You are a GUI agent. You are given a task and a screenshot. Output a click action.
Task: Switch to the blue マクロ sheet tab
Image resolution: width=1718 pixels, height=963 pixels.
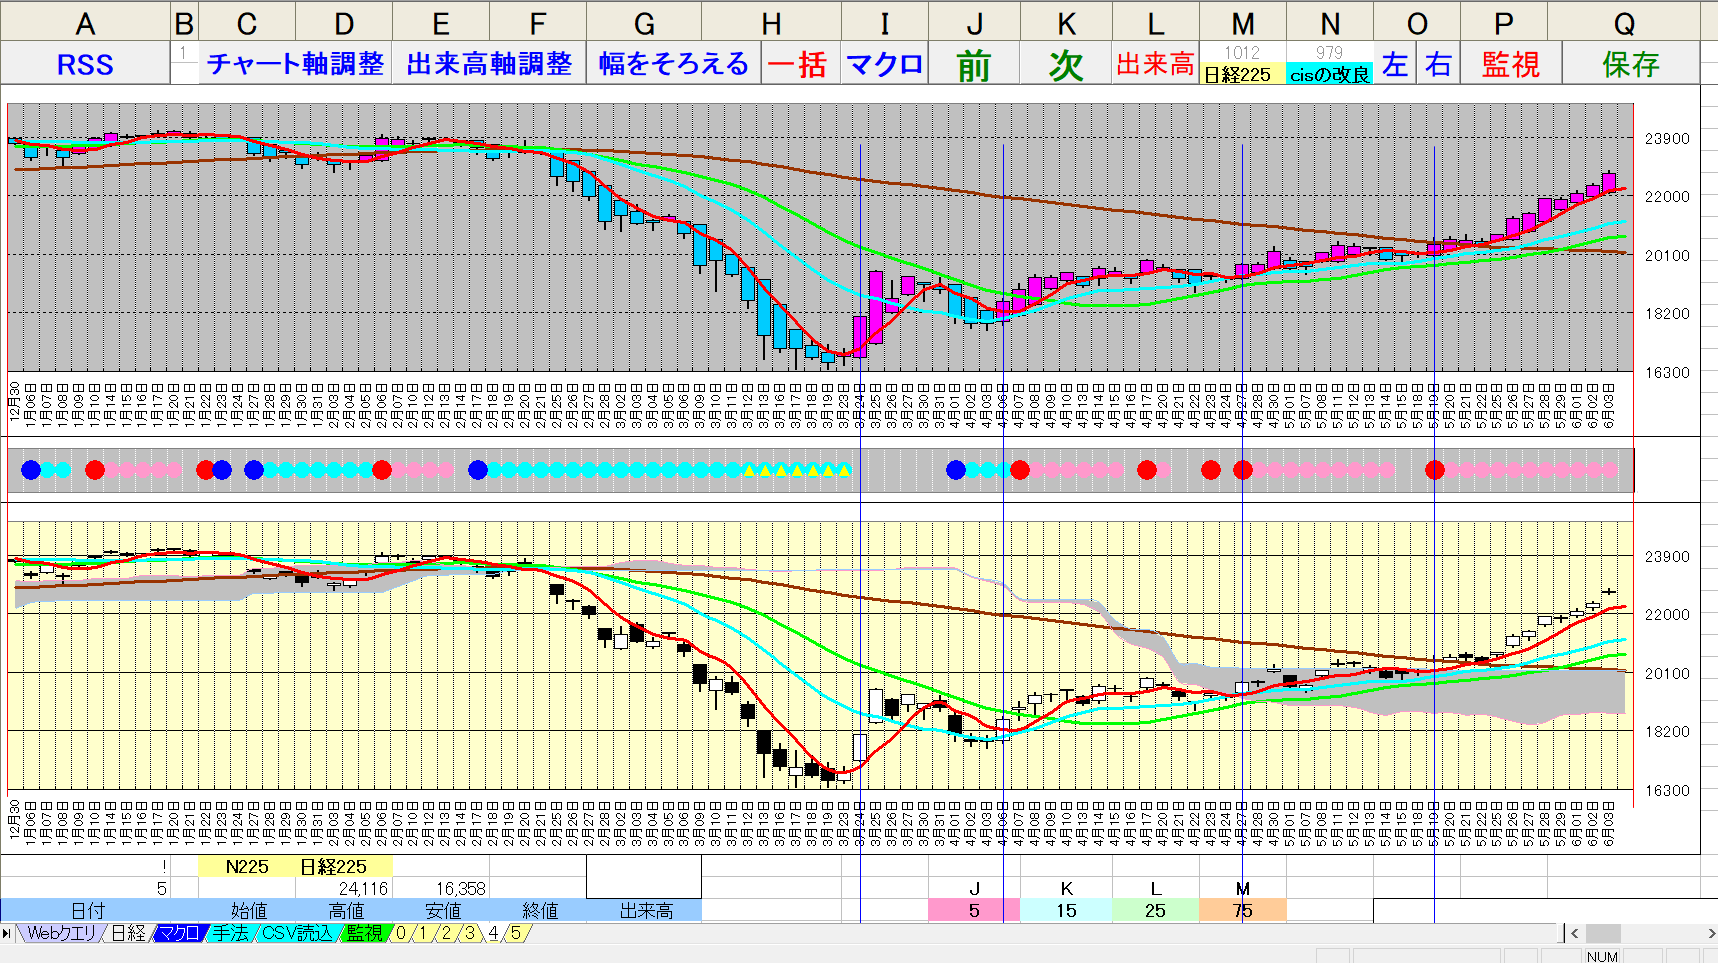point(180,933)
